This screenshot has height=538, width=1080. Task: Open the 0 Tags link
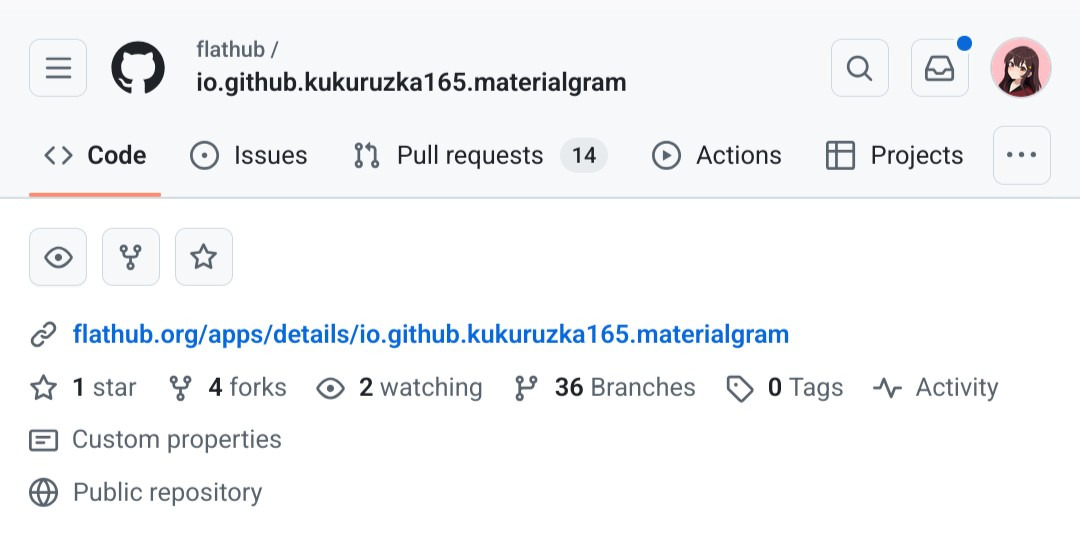tap(785, 388)
